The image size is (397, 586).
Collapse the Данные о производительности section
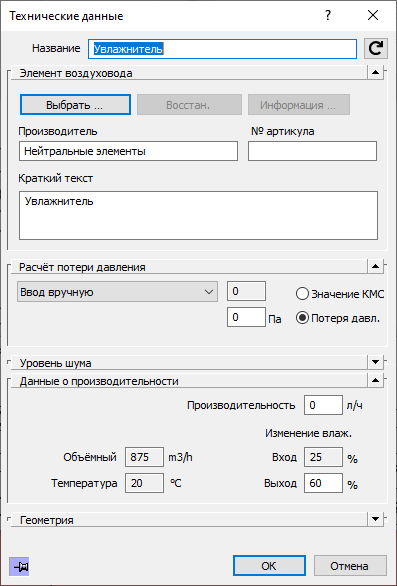tap(376, 380)
